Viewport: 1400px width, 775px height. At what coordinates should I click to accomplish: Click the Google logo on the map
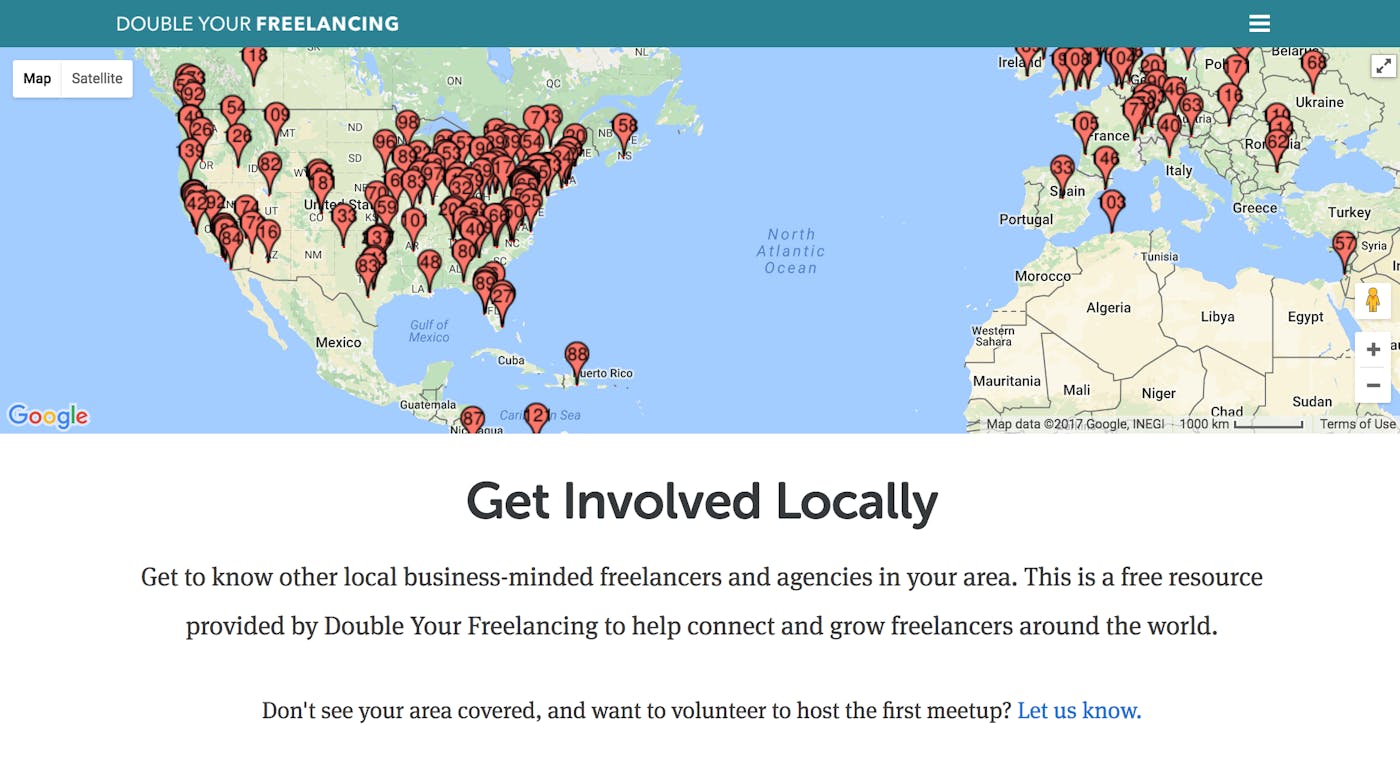pos(48,416)
